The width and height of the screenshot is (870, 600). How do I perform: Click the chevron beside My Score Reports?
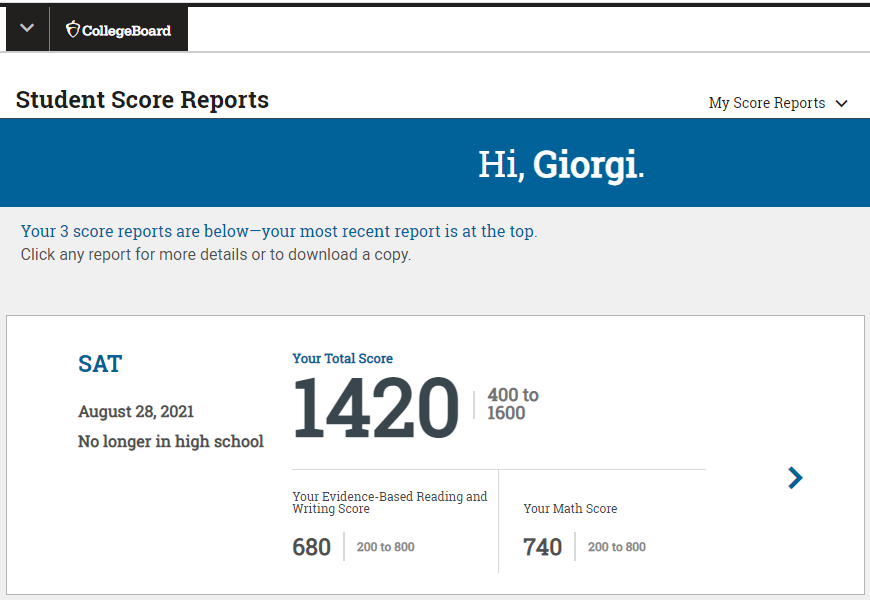841,104
